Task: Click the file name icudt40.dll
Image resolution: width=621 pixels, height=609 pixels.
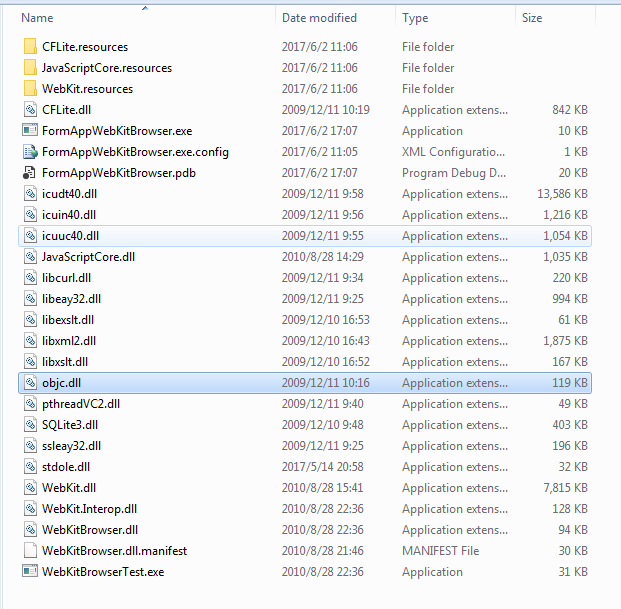Action: pos(69,194)
